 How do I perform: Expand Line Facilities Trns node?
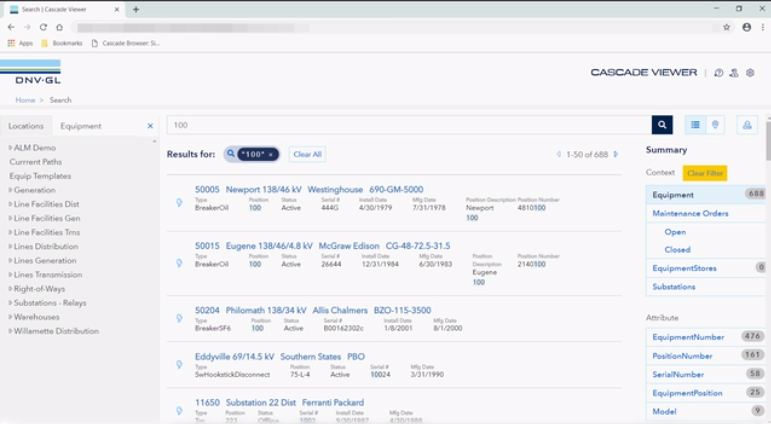[10, 232]
